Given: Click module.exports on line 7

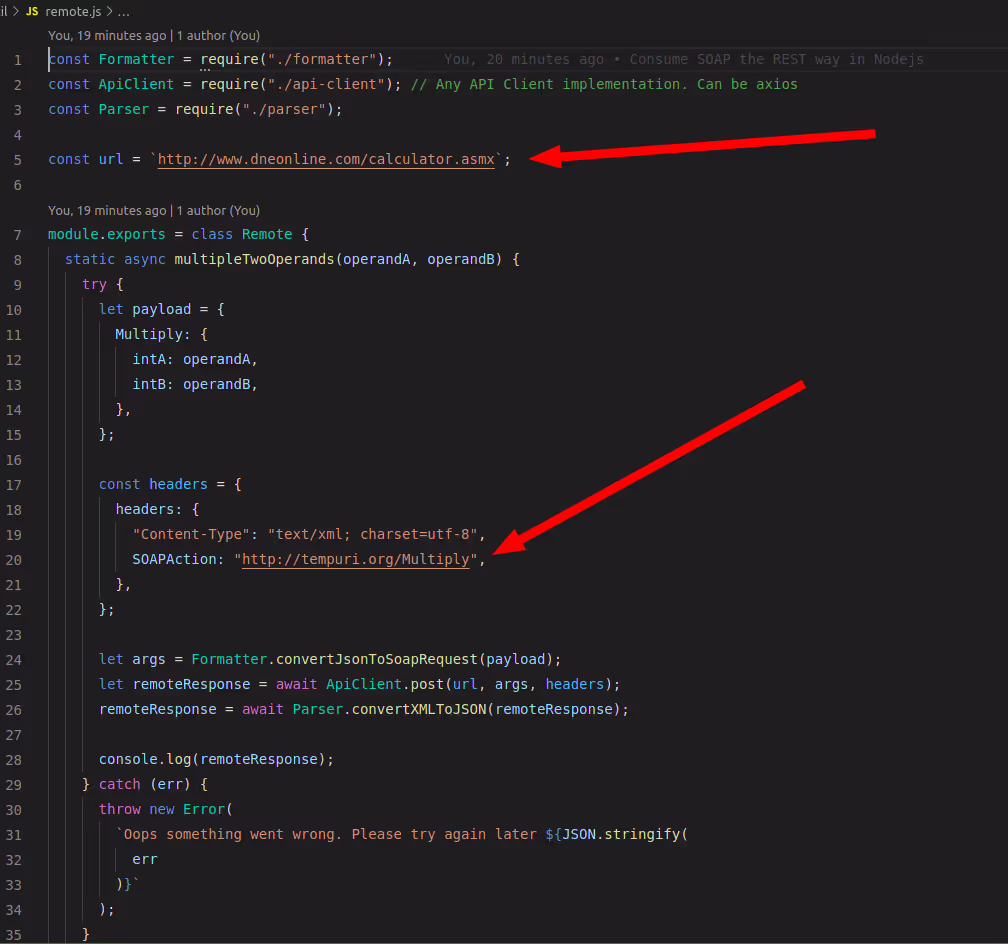Looking at the screenshot, I should coord(106,234).
